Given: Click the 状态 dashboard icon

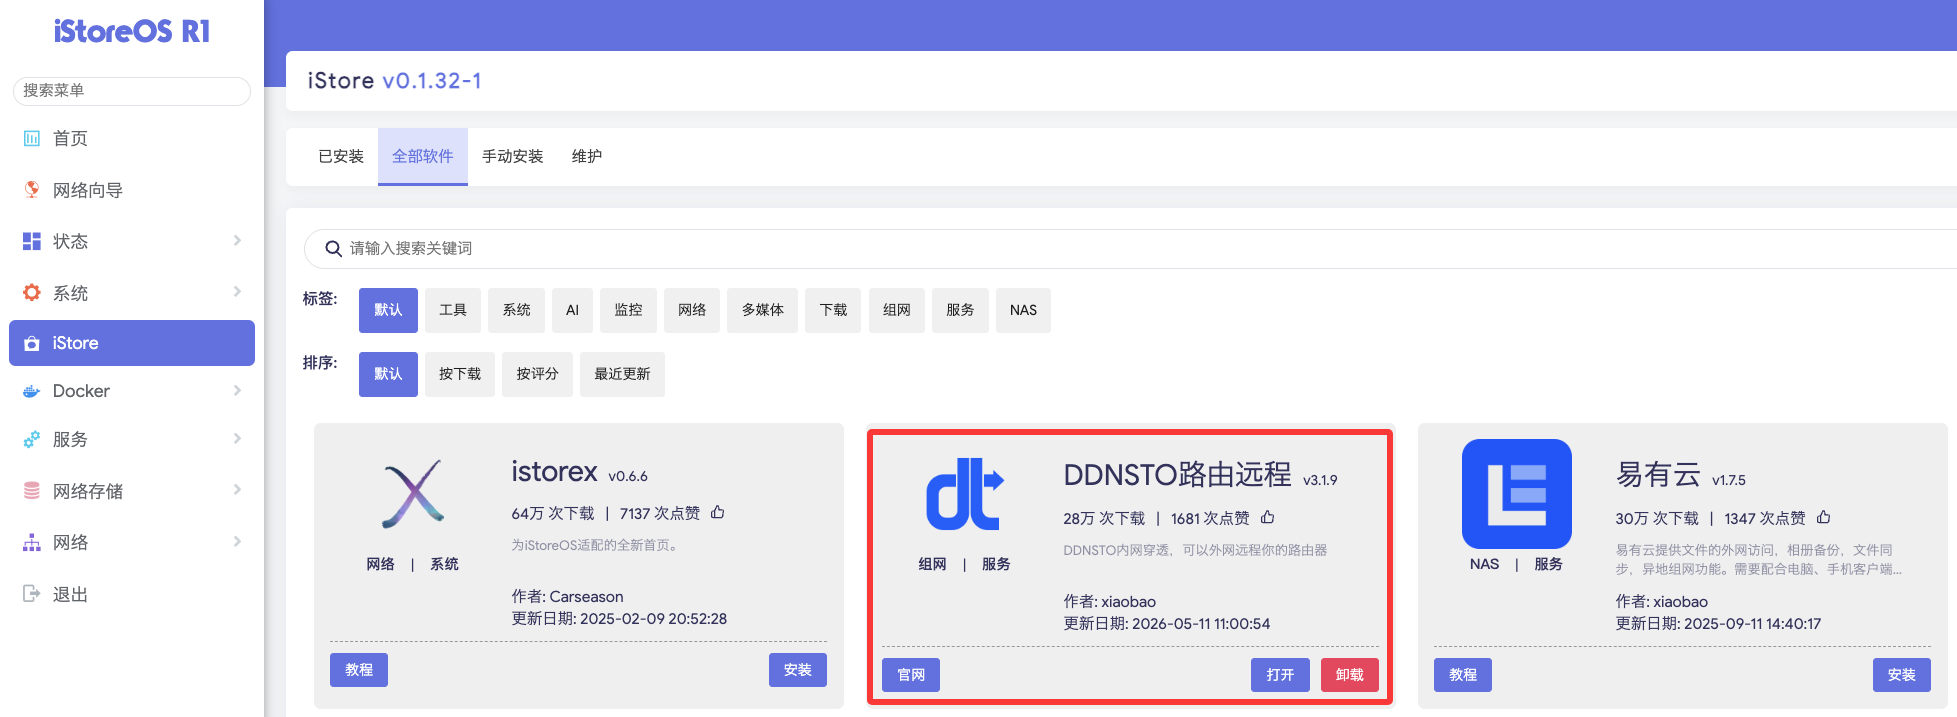Looking at the screenshot, I should [32, 241].
